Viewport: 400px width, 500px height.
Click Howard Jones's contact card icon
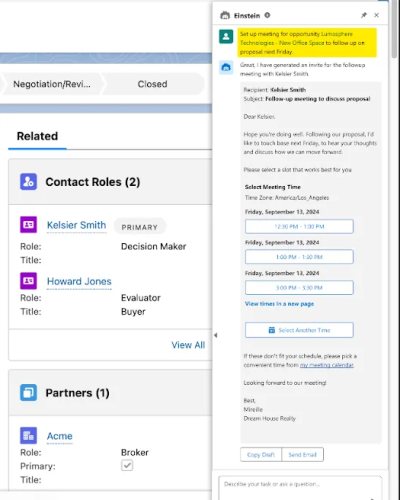tap(28, 281)
